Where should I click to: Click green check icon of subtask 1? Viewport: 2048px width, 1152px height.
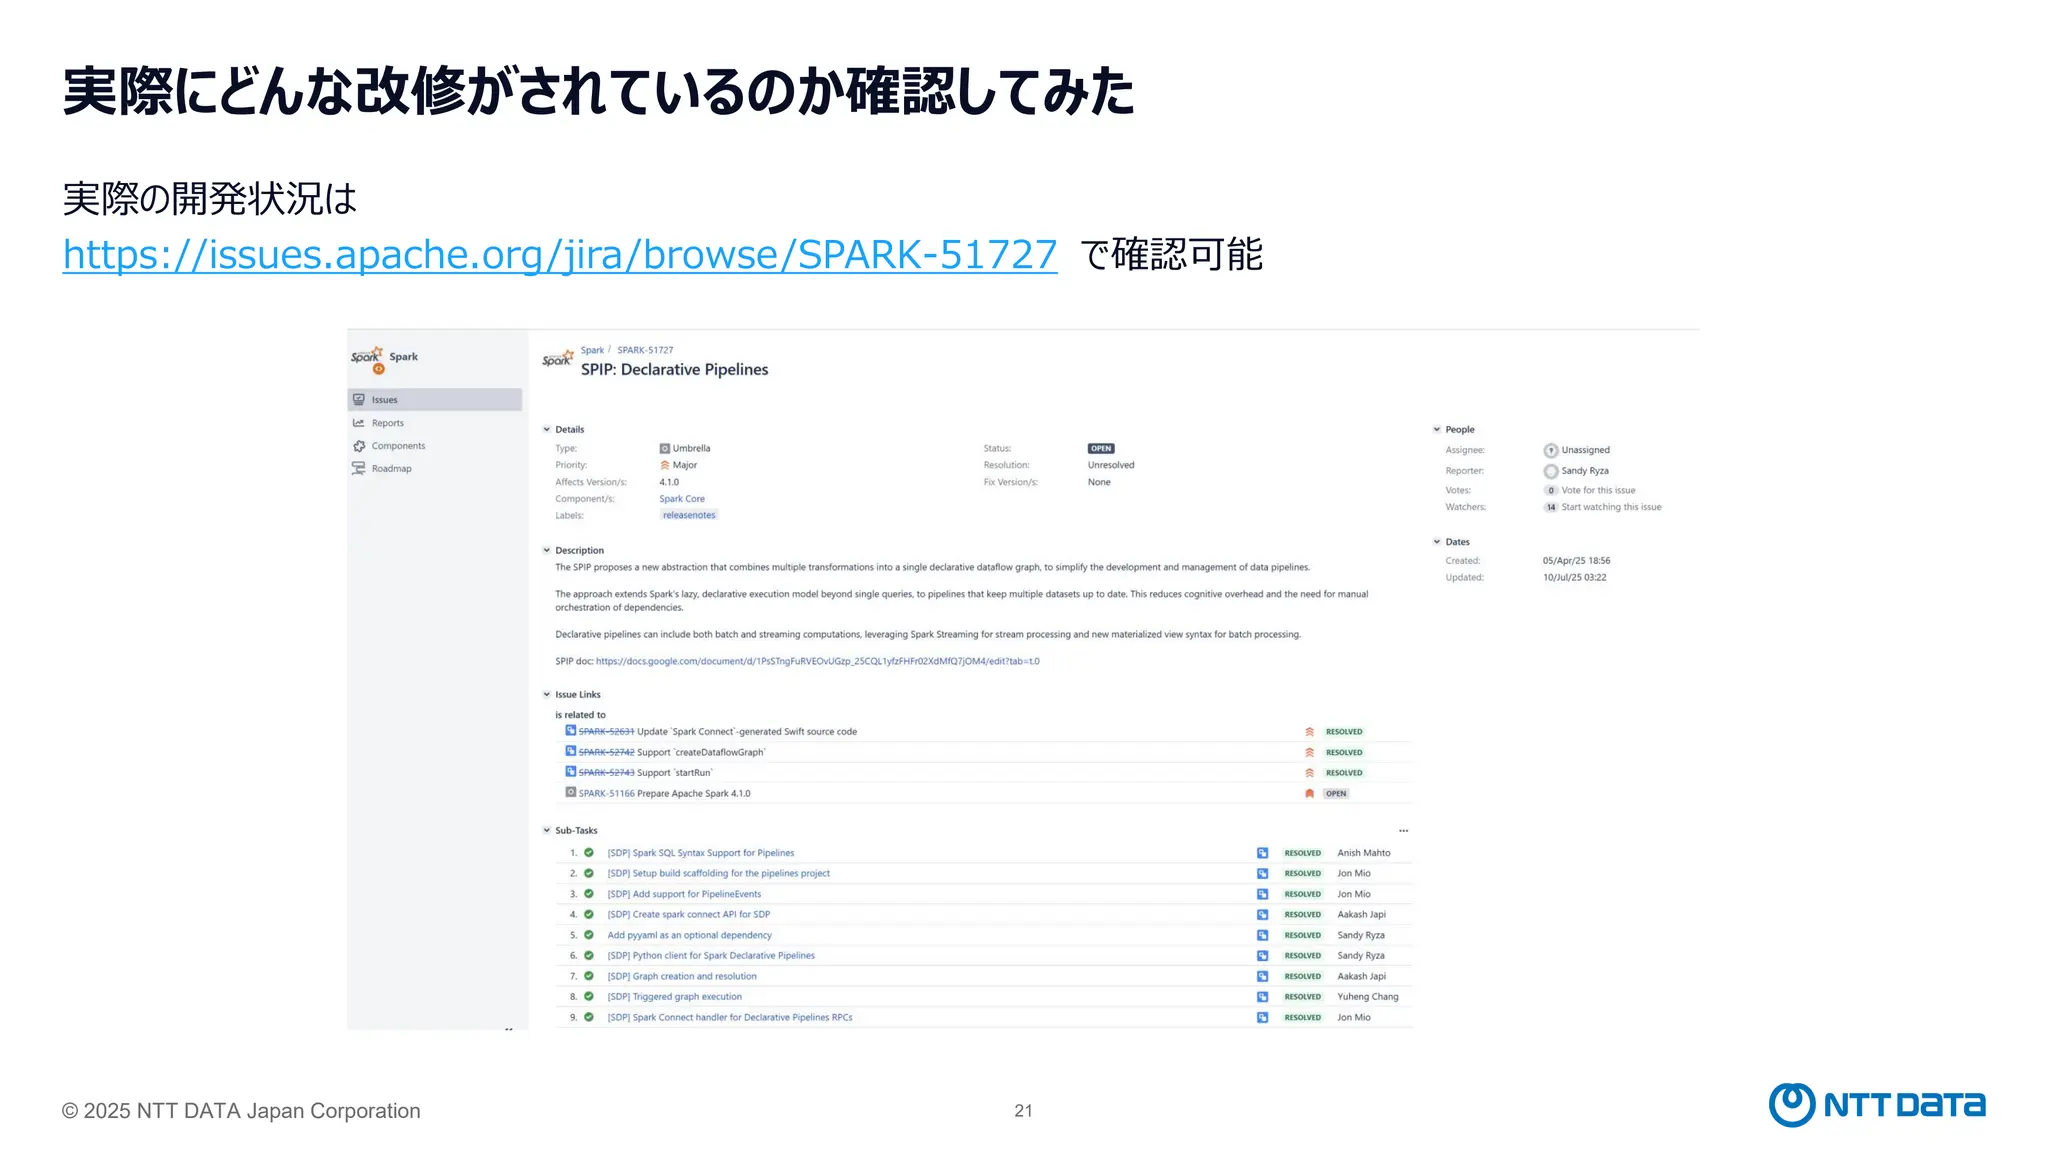tap(589, 853)
